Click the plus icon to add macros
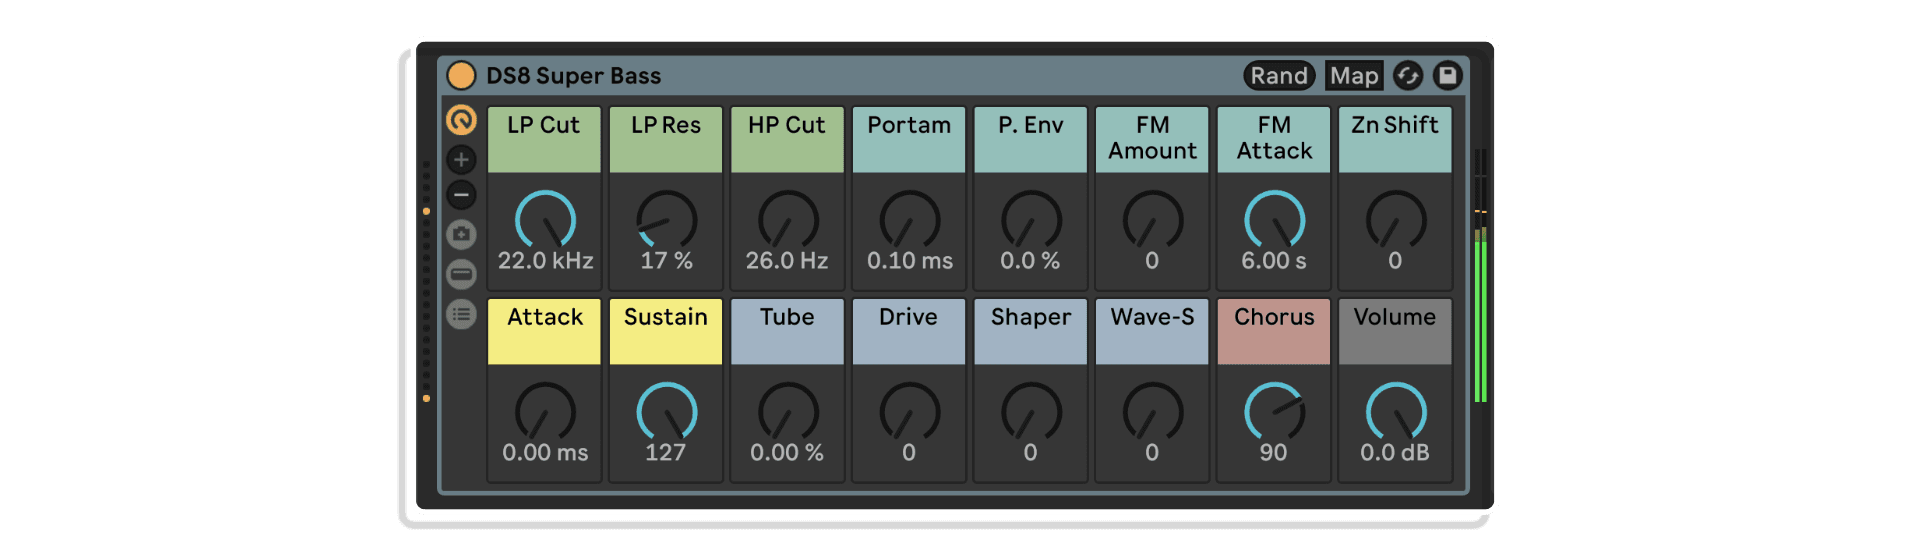1920x551 pixels. point(461,159)
